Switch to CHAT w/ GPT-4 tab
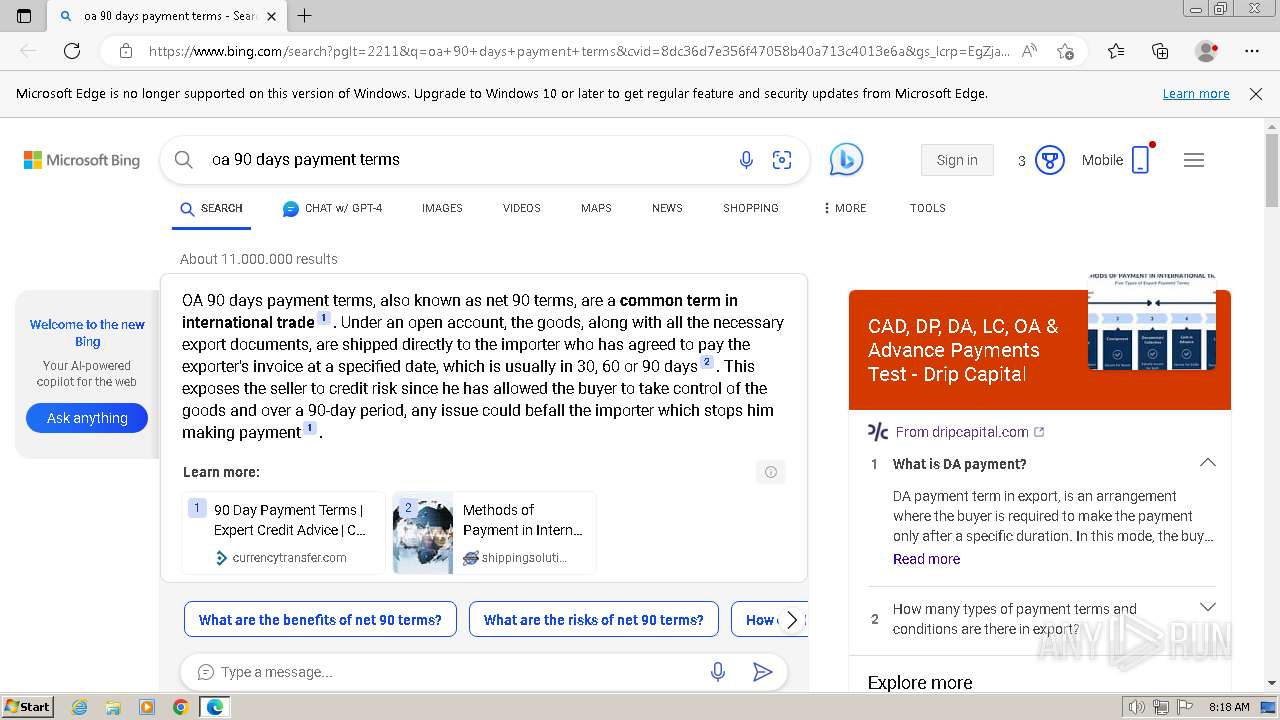Image resolution: width=1280 pixels, height=720 pixels. [x=332, y=208]
